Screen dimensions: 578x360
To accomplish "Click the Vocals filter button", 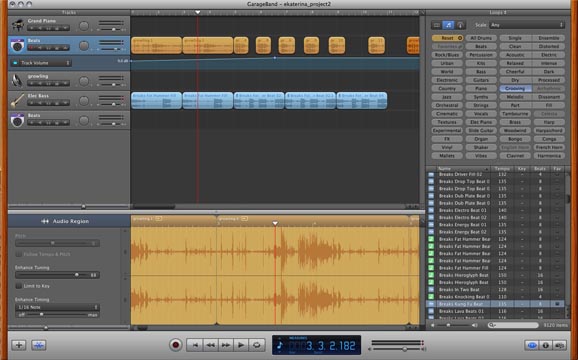I will [x=481, y=114].
